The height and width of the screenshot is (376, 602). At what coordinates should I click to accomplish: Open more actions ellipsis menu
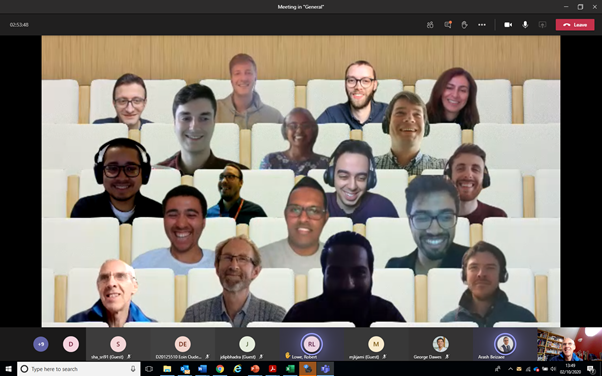(482, 25)
